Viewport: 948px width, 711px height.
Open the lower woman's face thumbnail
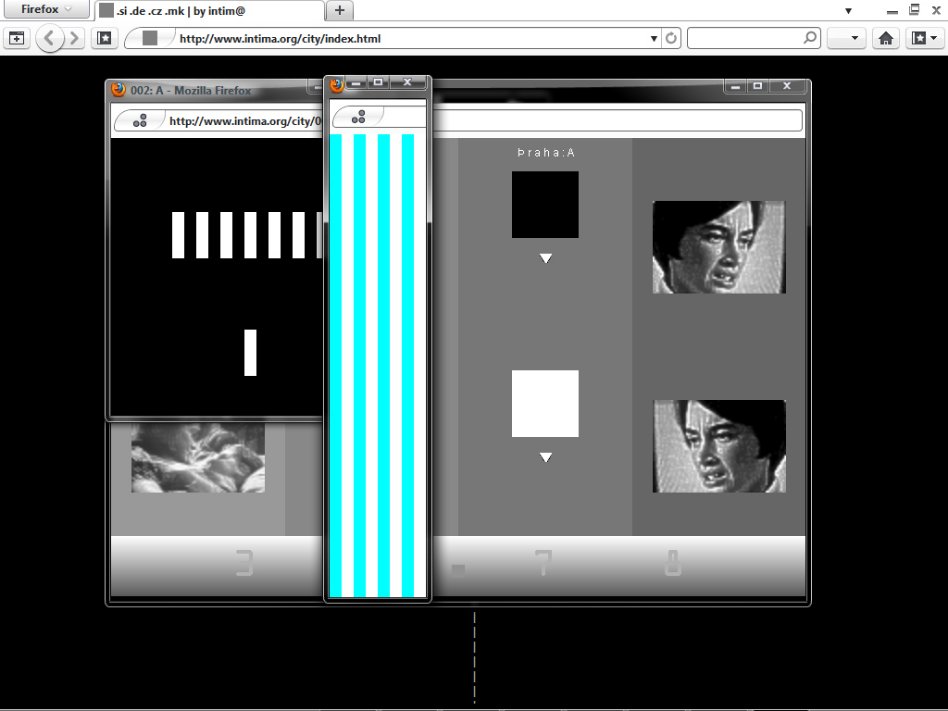(x=718, y=446)
